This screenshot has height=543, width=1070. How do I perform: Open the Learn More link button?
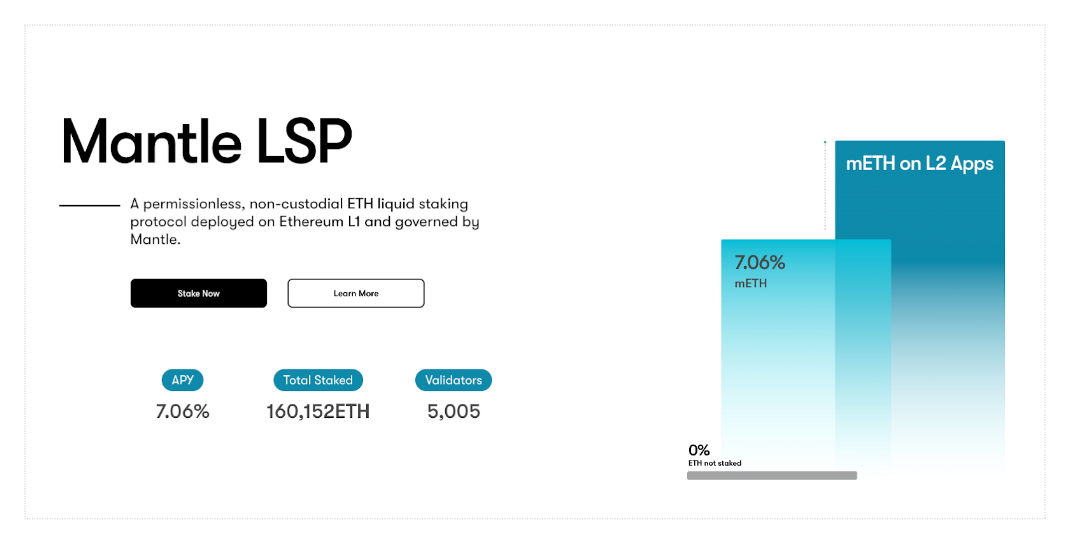[356, 293]
